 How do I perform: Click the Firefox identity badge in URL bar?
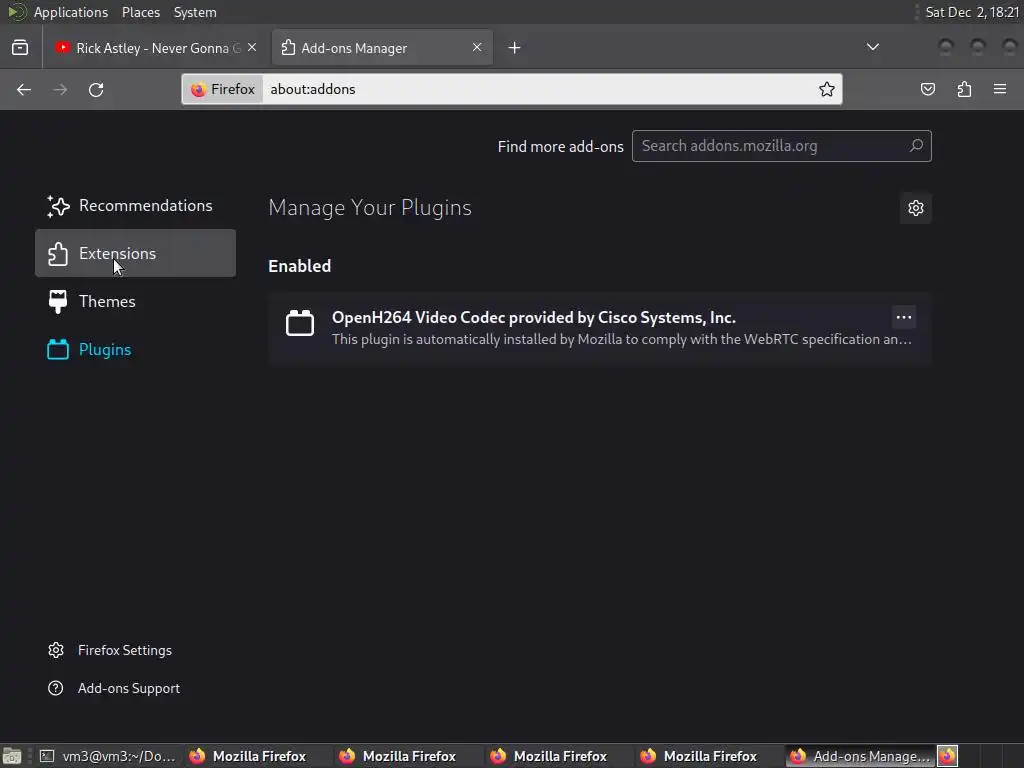(223, 89)
